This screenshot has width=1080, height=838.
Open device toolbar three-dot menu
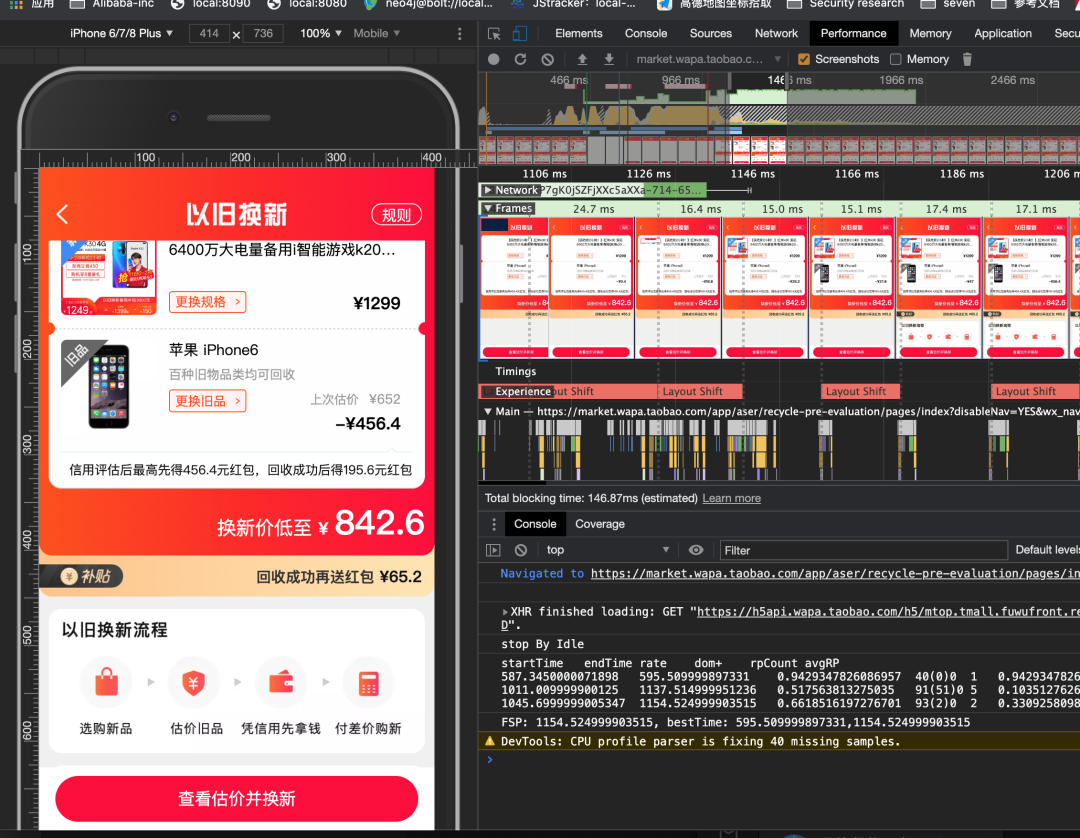click(460, 33)
